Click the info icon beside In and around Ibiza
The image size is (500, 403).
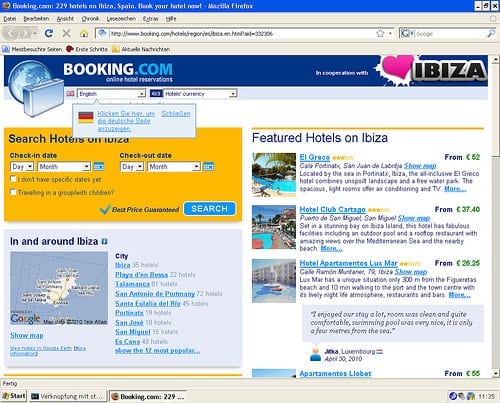tap(104, 241)
